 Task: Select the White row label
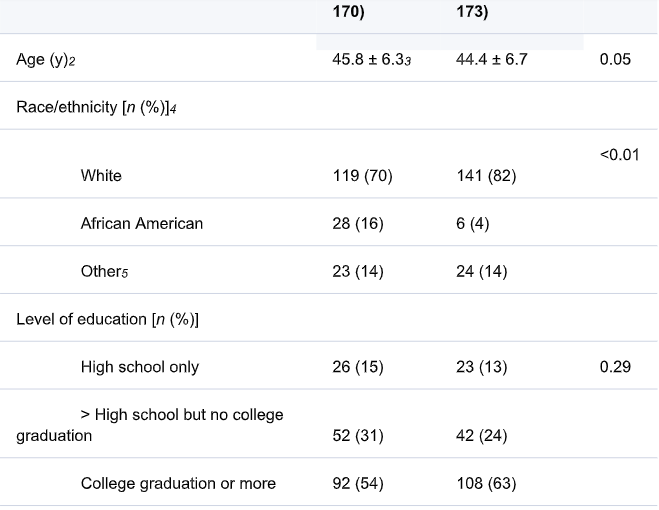point(101,176)
